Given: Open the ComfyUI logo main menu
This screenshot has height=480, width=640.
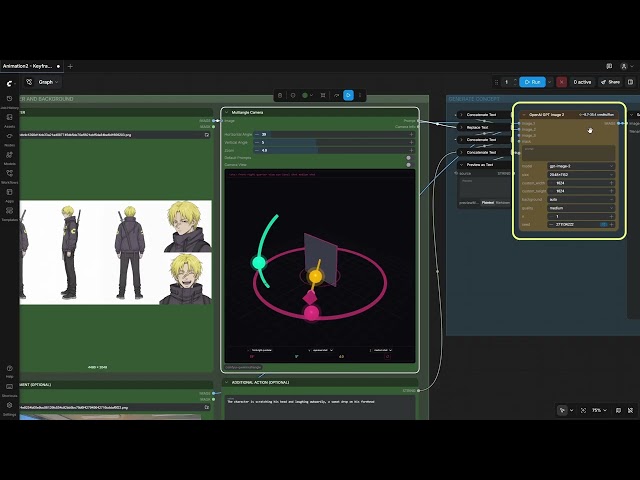Looking at the screenshot, I should pos(9,83).
